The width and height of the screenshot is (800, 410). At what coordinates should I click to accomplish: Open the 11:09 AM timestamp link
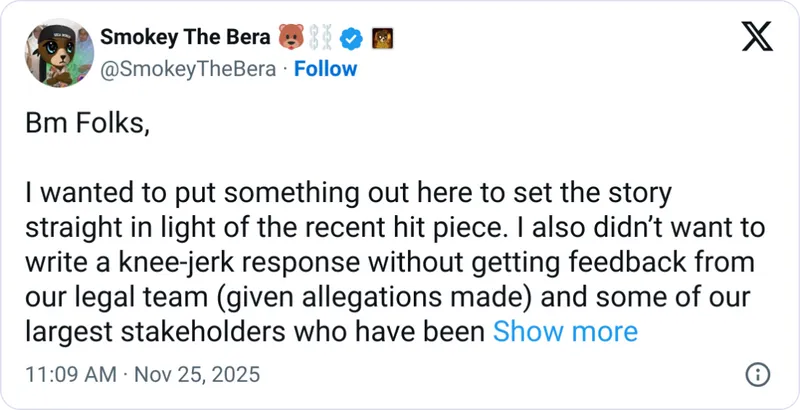point(68,375)
